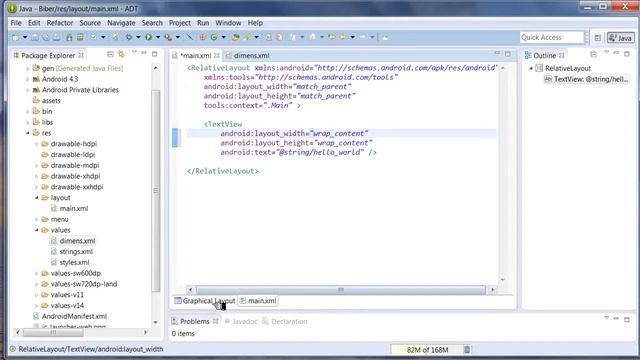640x360 pixels.
Task: Collapse RelativeLayout in Outline
Action: point(531,68)
